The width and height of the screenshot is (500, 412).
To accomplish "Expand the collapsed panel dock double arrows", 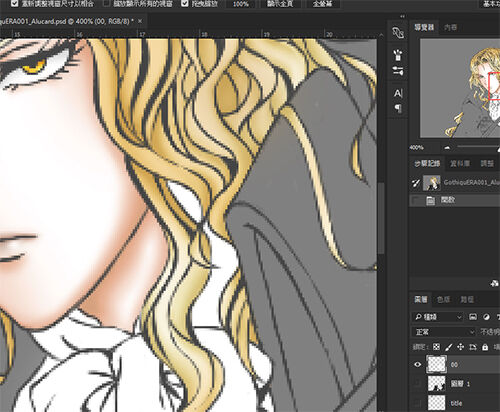I will [402, 16].
